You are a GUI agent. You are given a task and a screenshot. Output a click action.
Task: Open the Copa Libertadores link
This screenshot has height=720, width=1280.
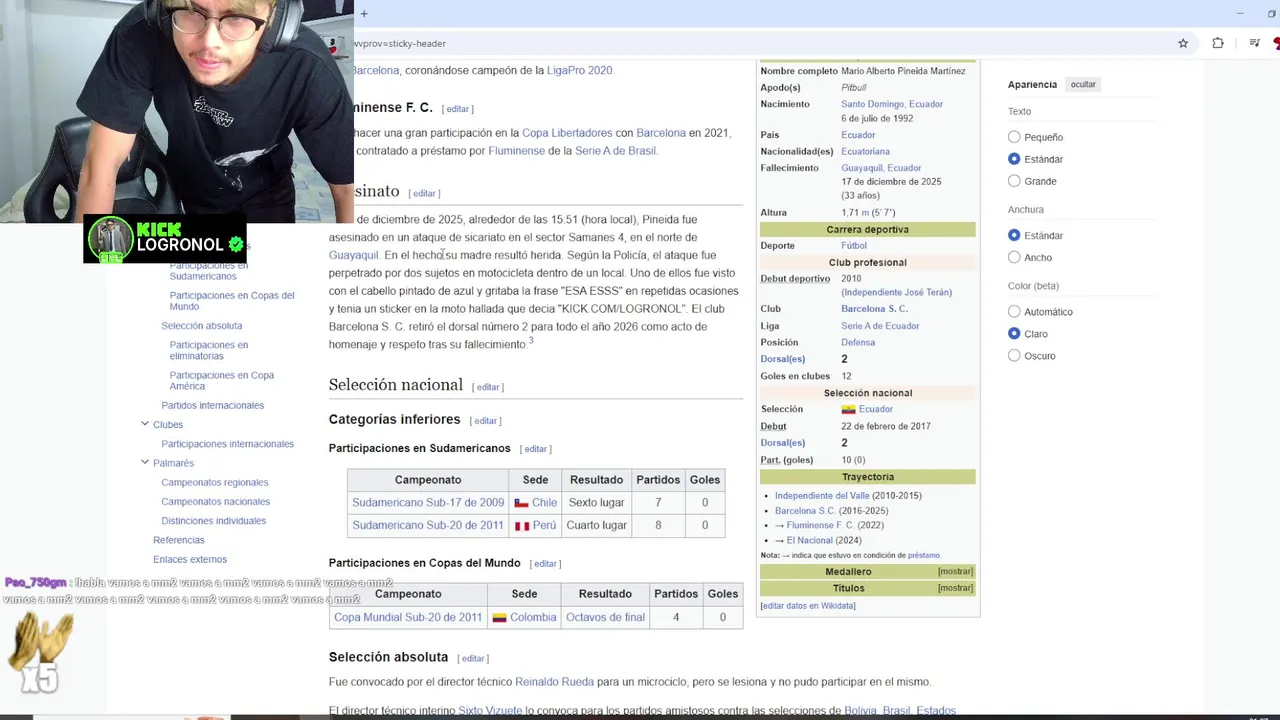pos(567,133)
